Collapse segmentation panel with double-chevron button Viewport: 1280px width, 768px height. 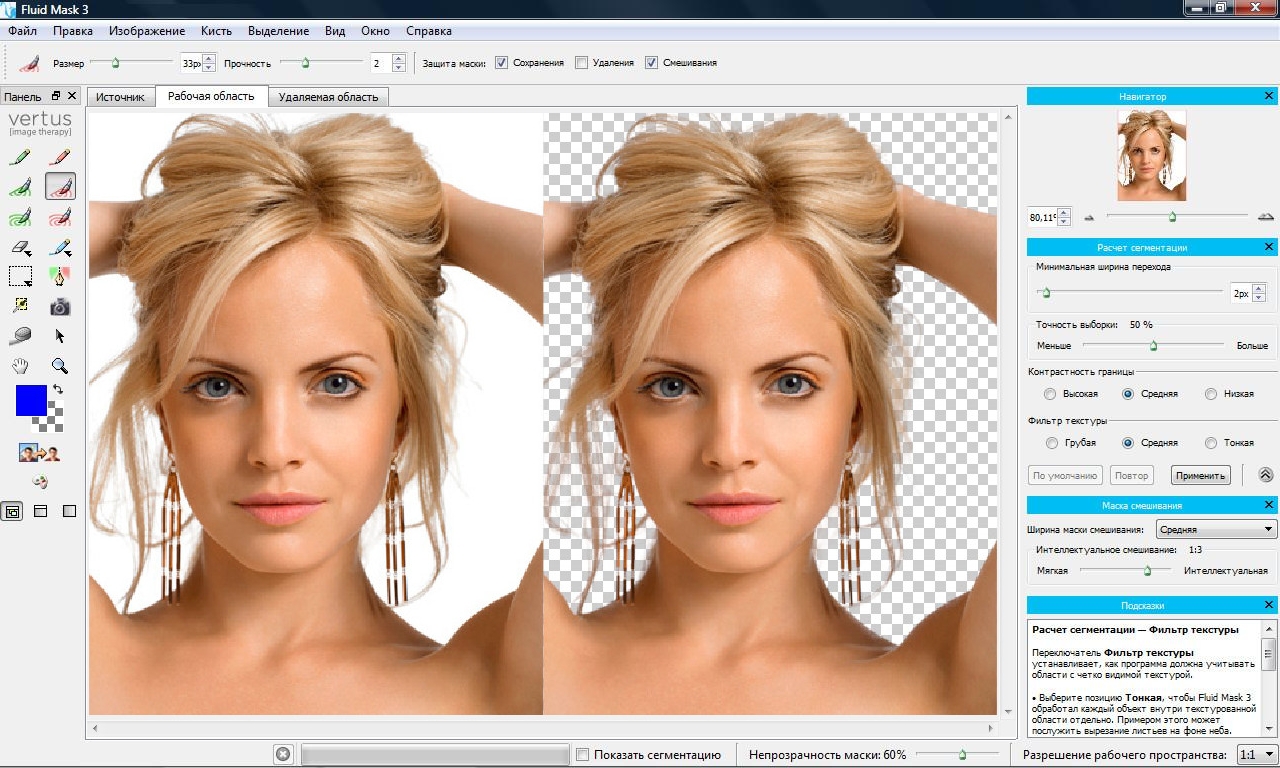click(1265, 475)
